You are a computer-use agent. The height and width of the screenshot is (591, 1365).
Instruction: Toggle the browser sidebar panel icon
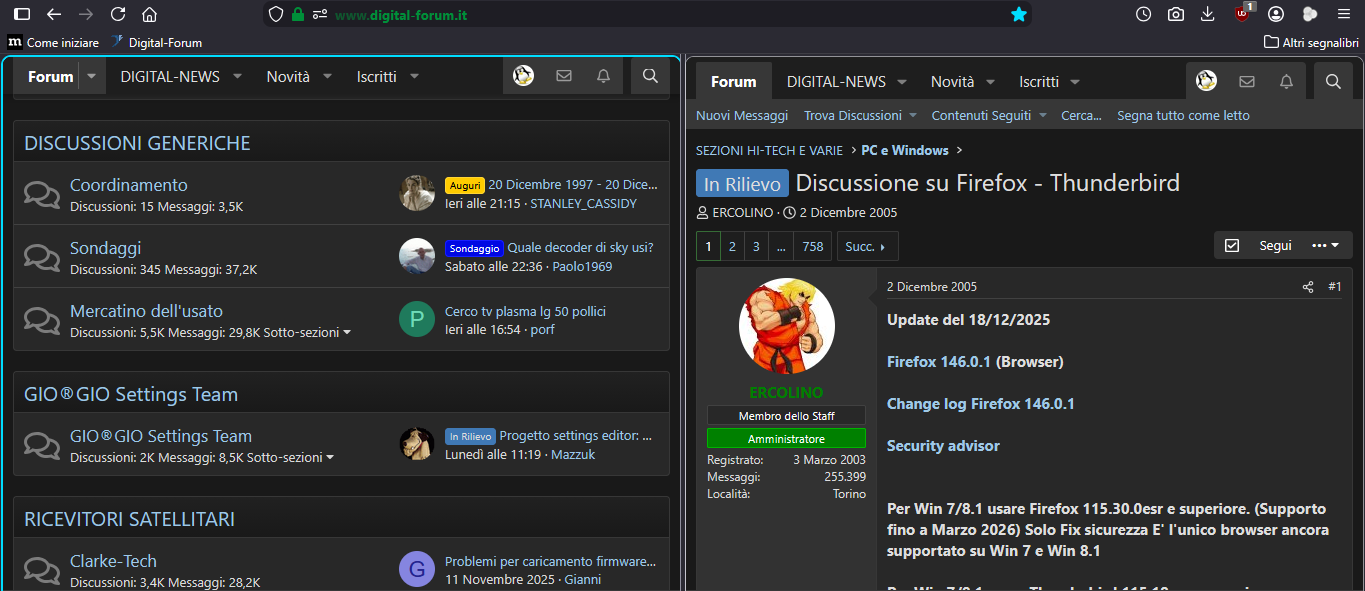[x=21, y=14]
